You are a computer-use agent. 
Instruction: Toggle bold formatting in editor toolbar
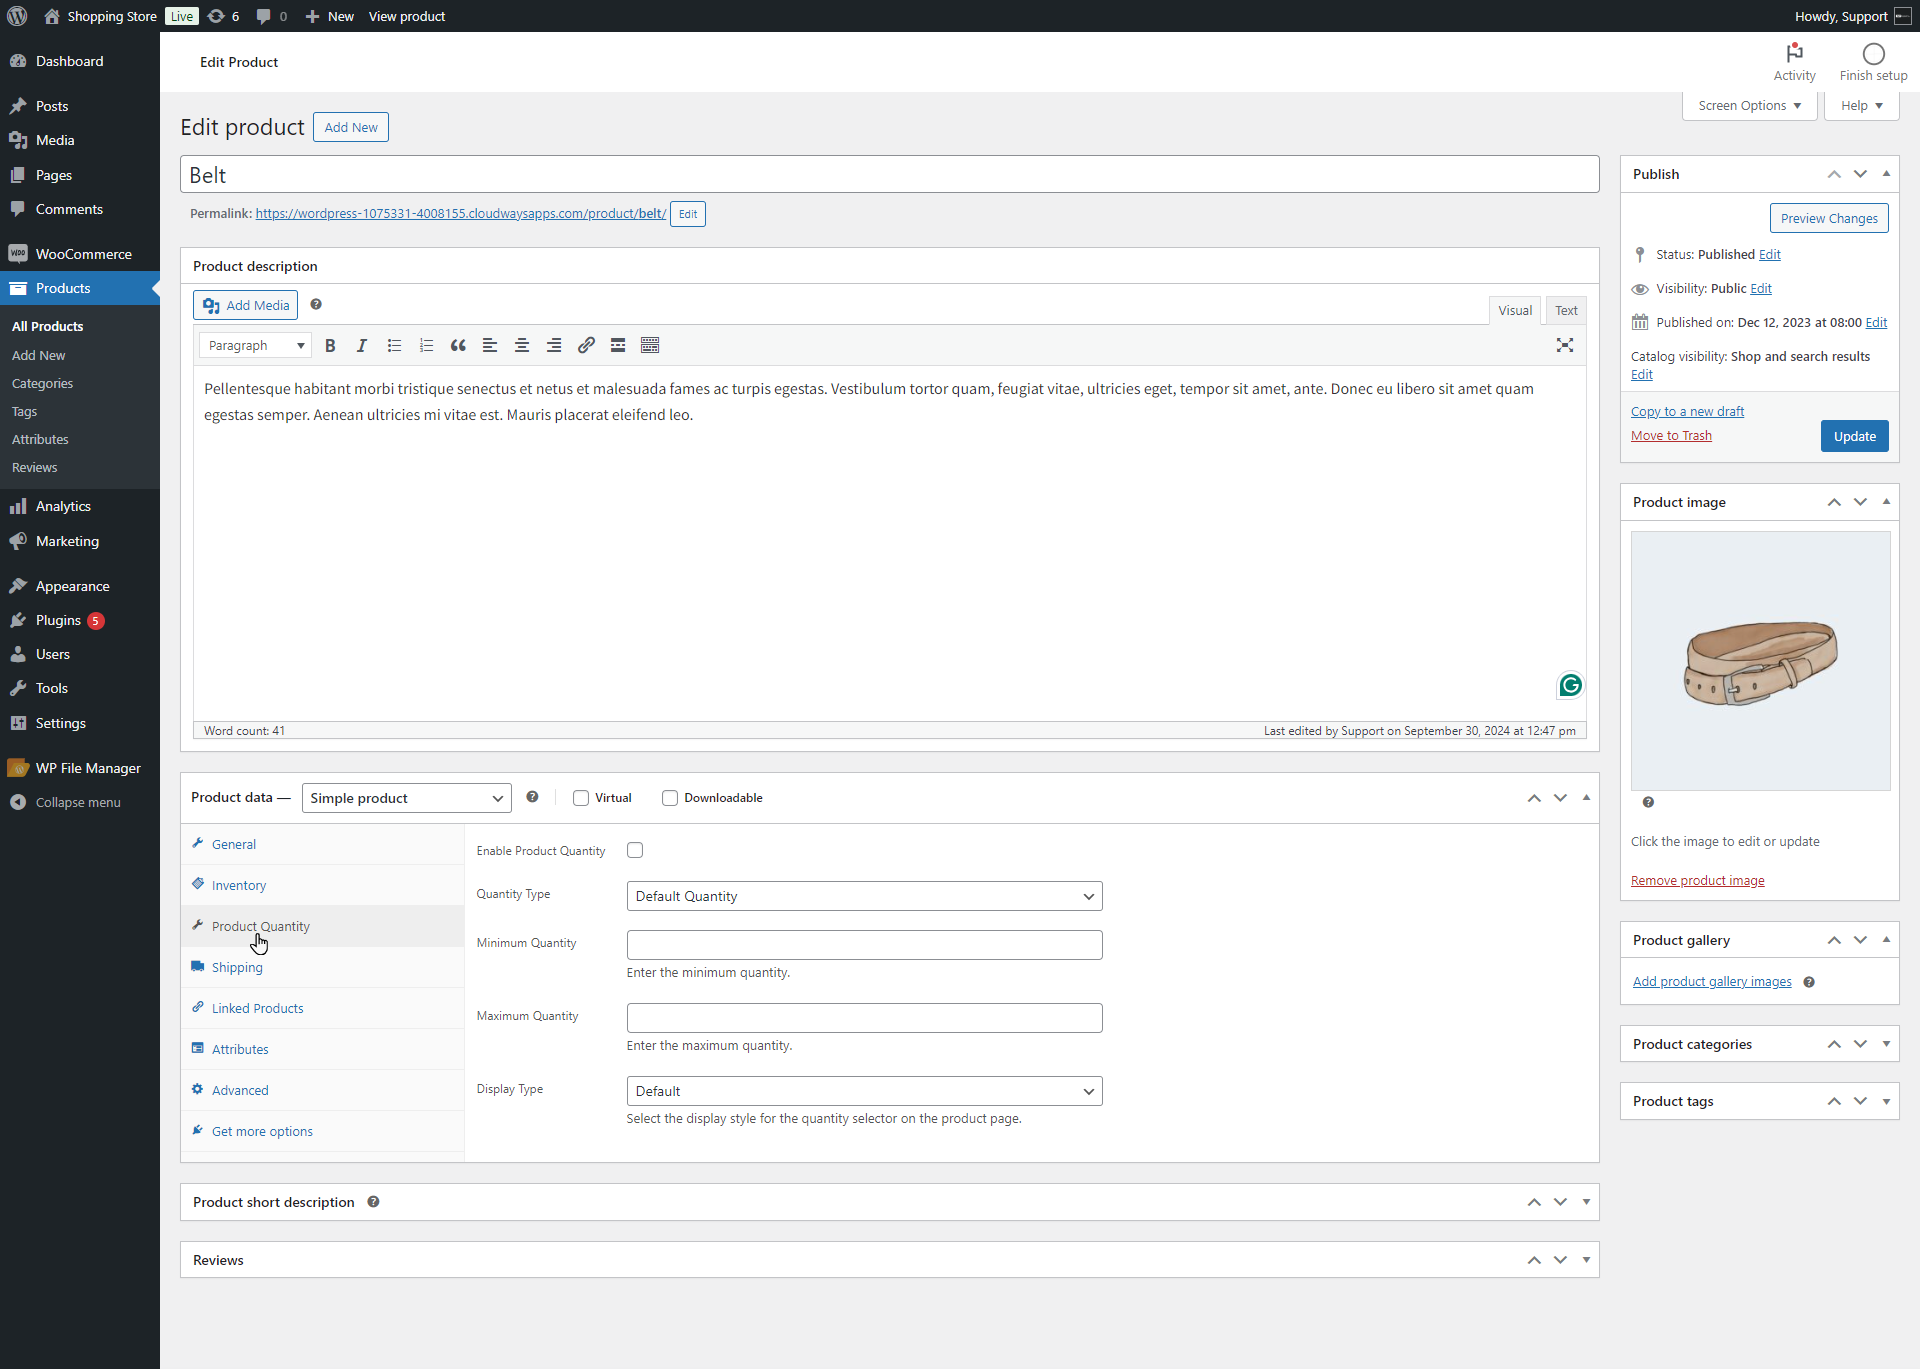coord(330,345)
